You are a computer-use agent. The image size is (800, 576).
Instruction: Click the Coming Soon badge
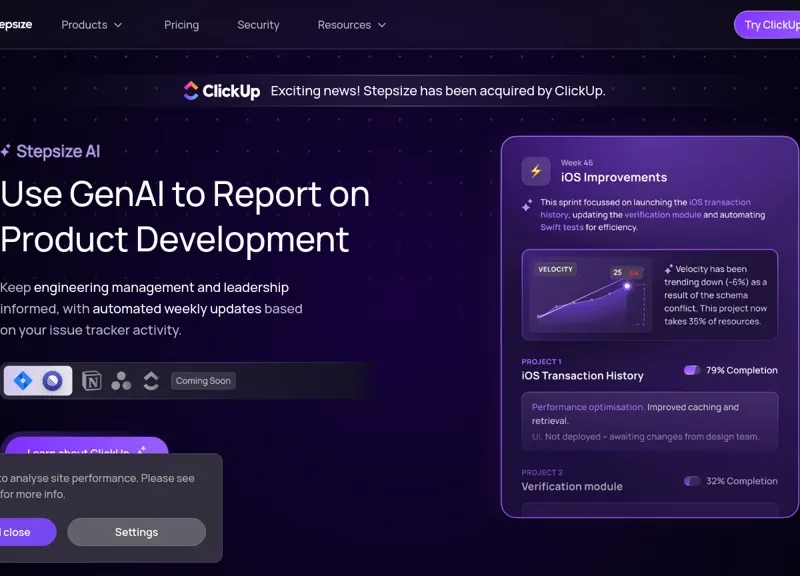tap(203, 381)
